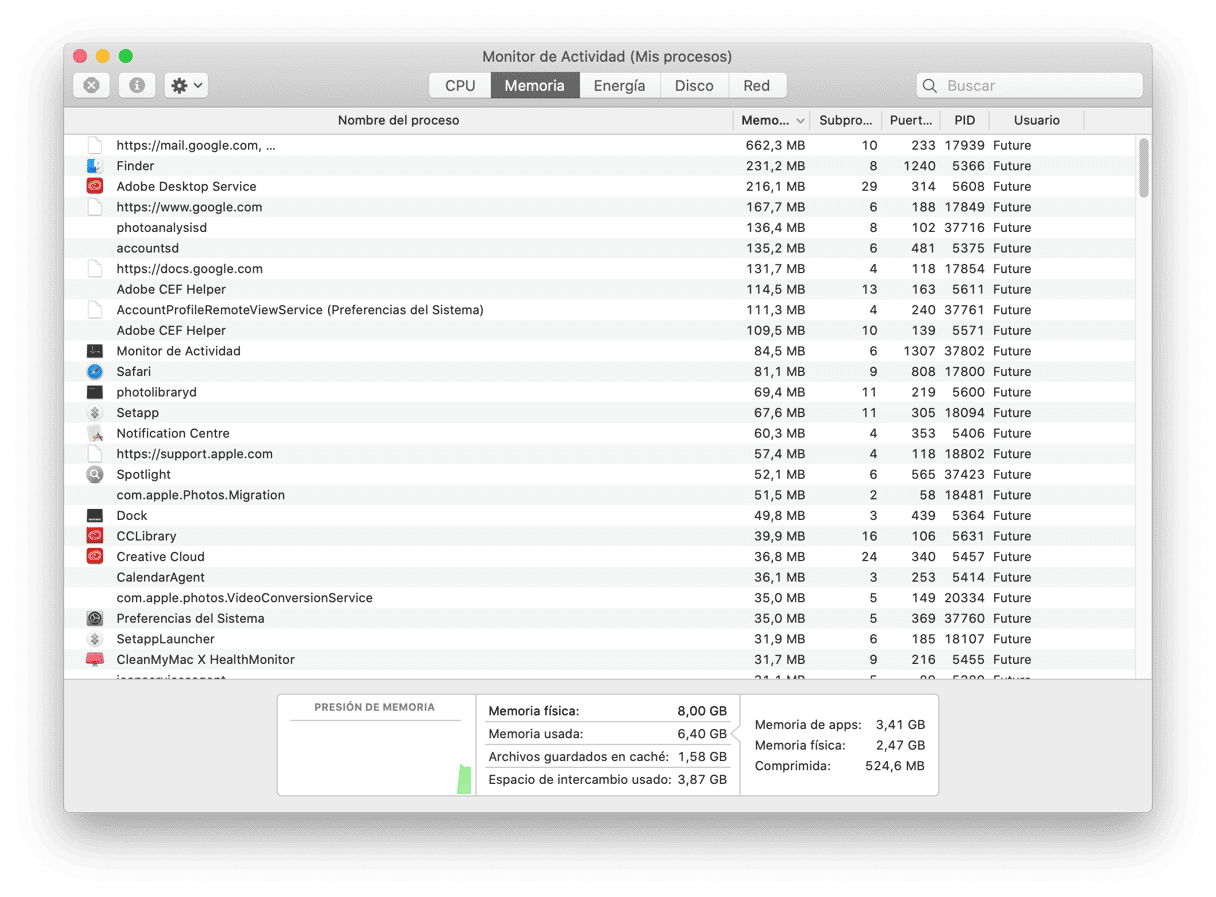This screenshot has width=1216, height=897.
Task: Select the photoanalysisd process name
Action: [161, 228]
